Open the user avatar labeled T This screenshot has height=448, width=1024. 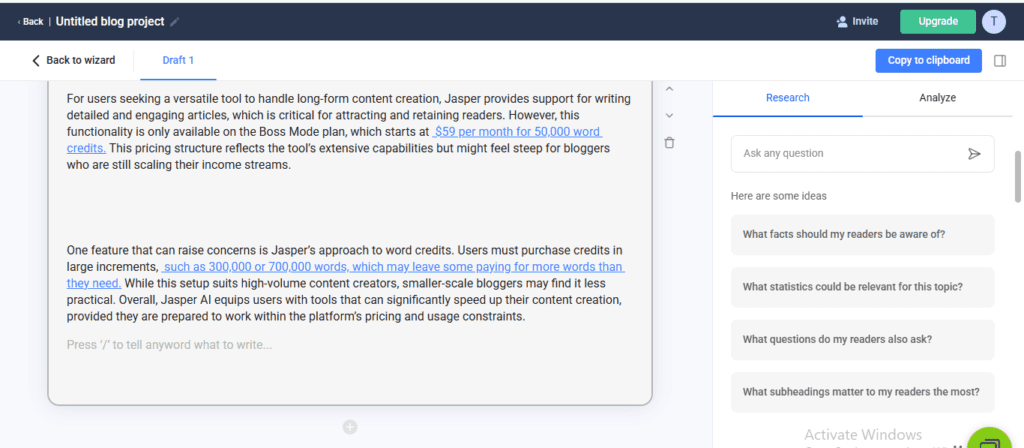tap(993, 22)
